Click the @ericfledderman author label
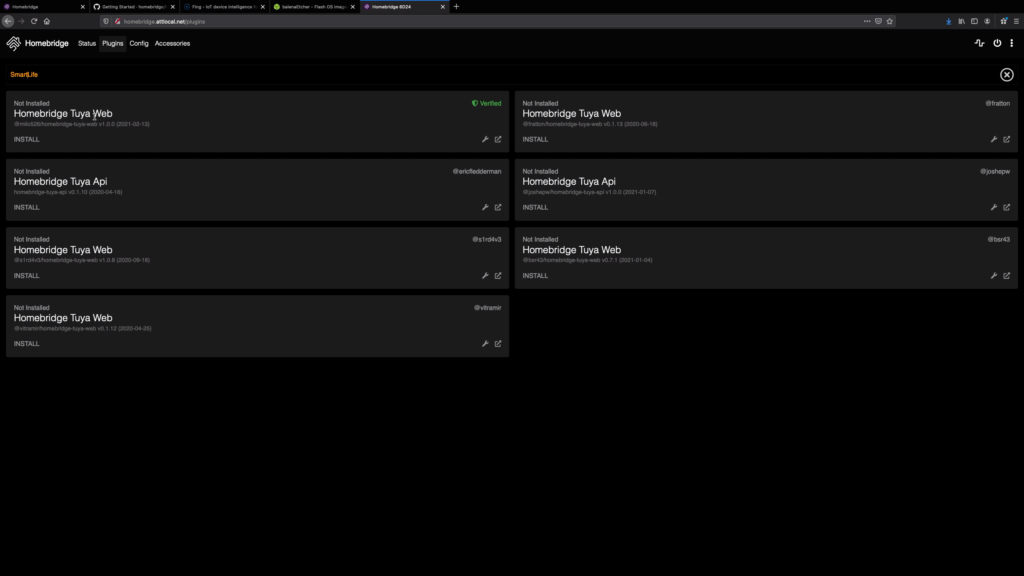This screenshot has width=1024, height=576. 477,171
